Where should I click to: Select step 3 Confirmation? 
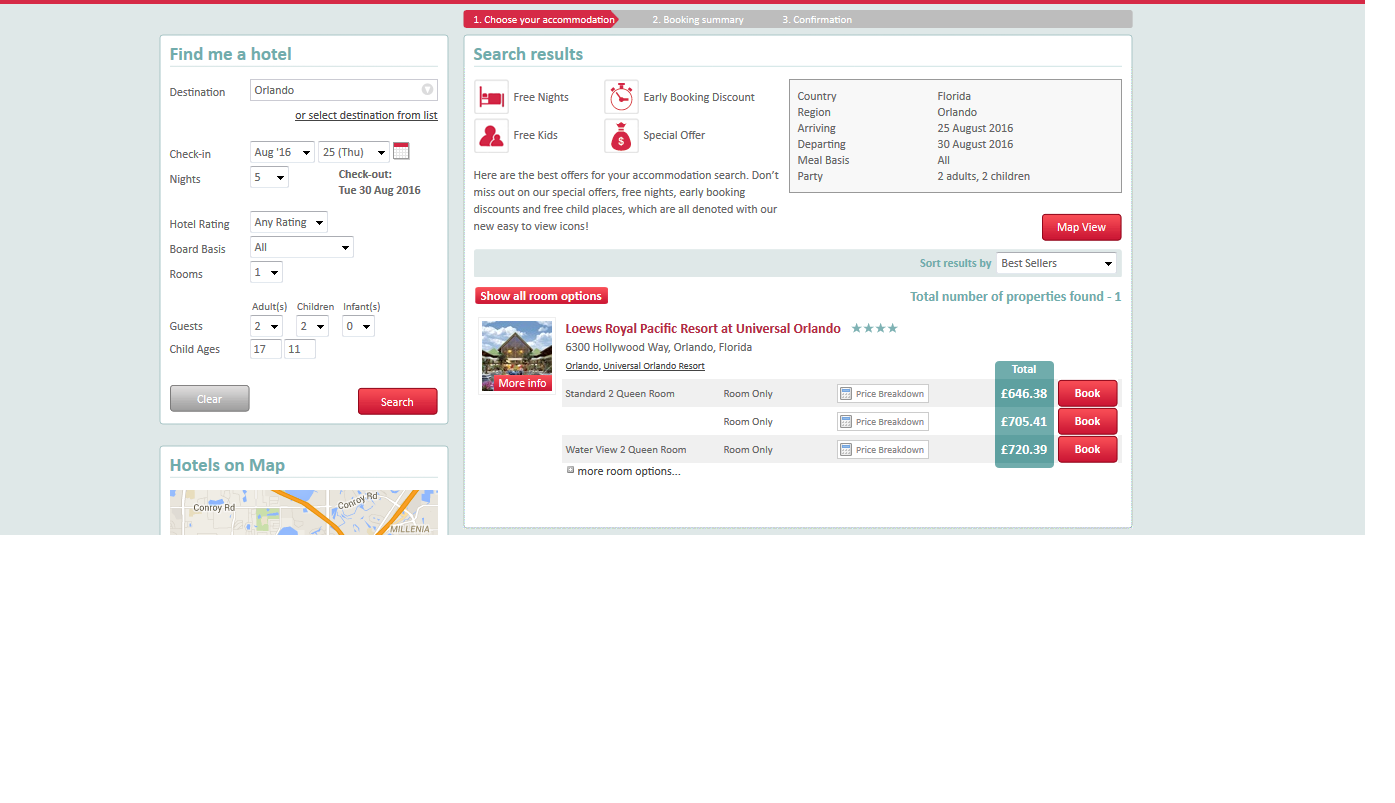tap(817, 19)
